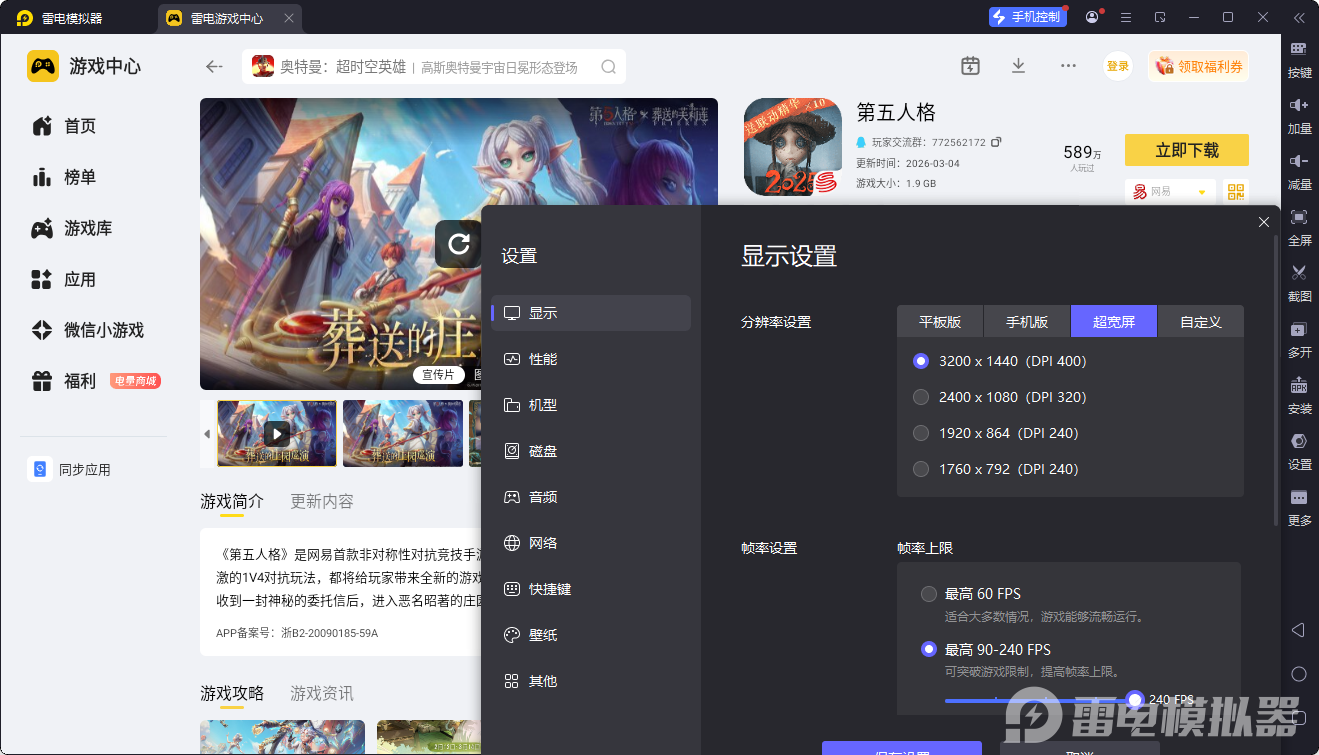
Task: Choose the 最高 60 FPS option
Action: [x=929, y=594]
